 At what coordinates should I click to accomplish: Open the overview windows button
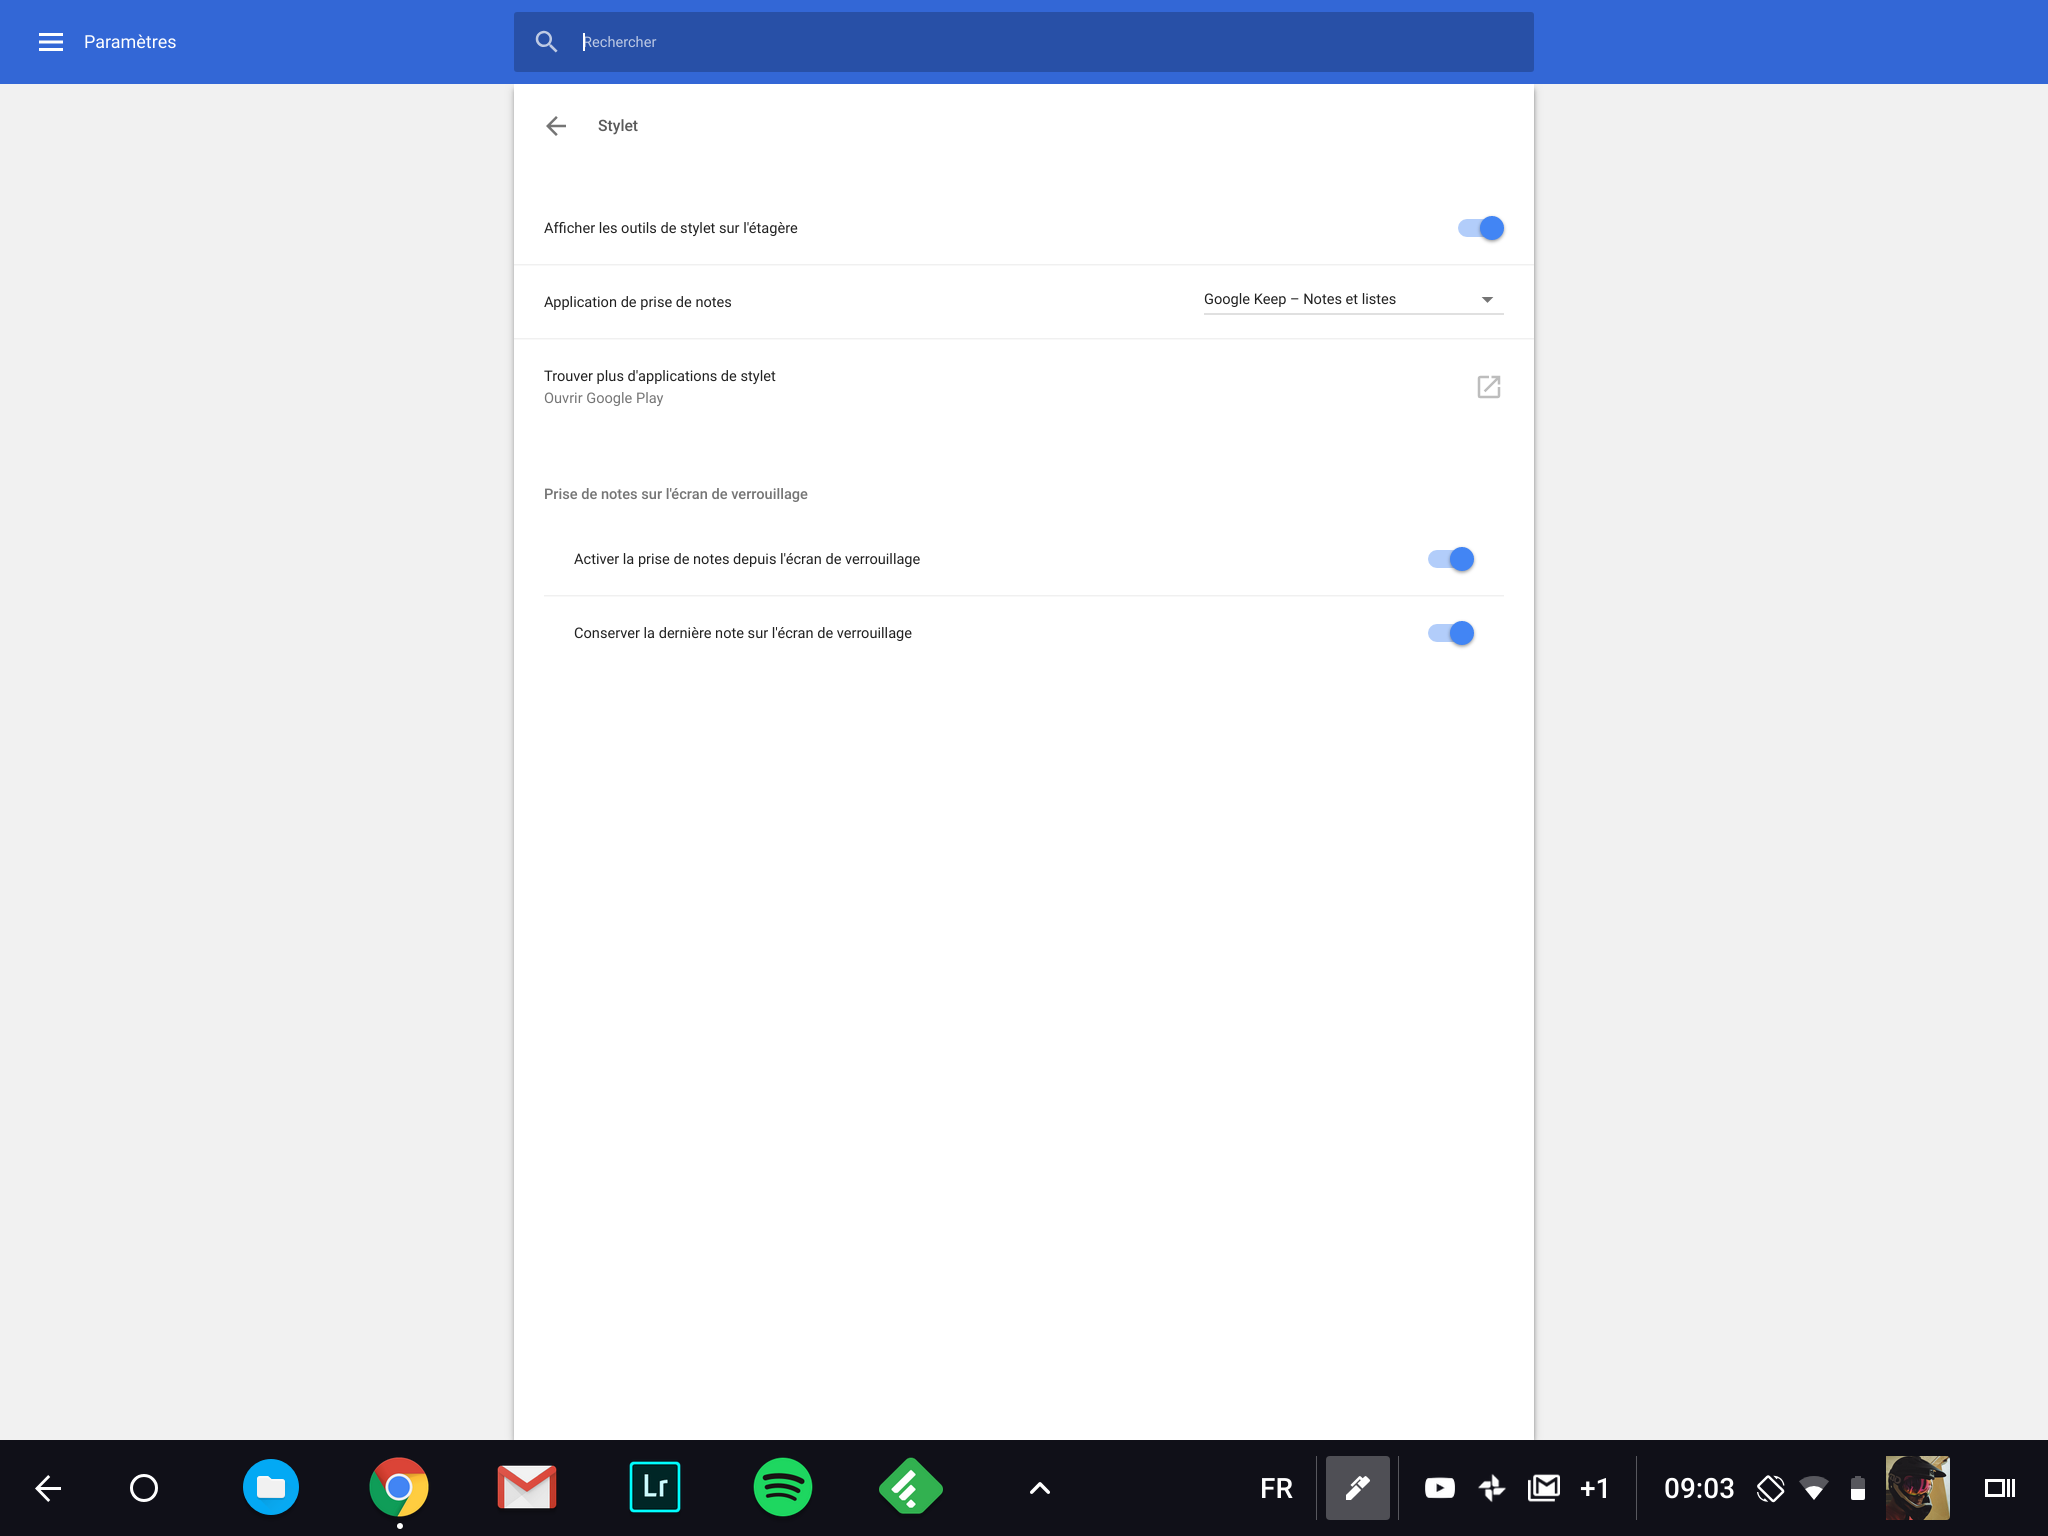pyautogui.click(x=2000, y=1488)
